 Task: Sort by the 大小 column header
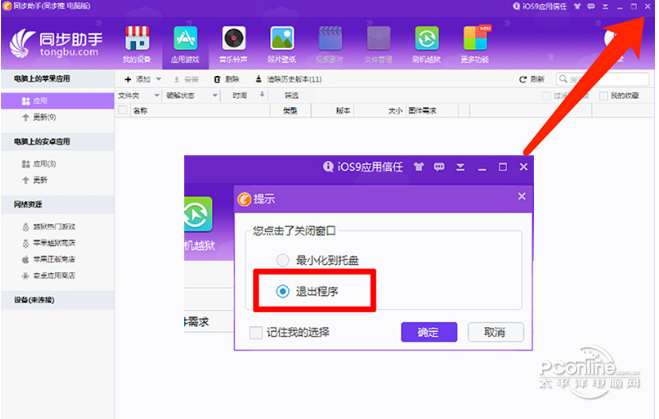(380, 111)
